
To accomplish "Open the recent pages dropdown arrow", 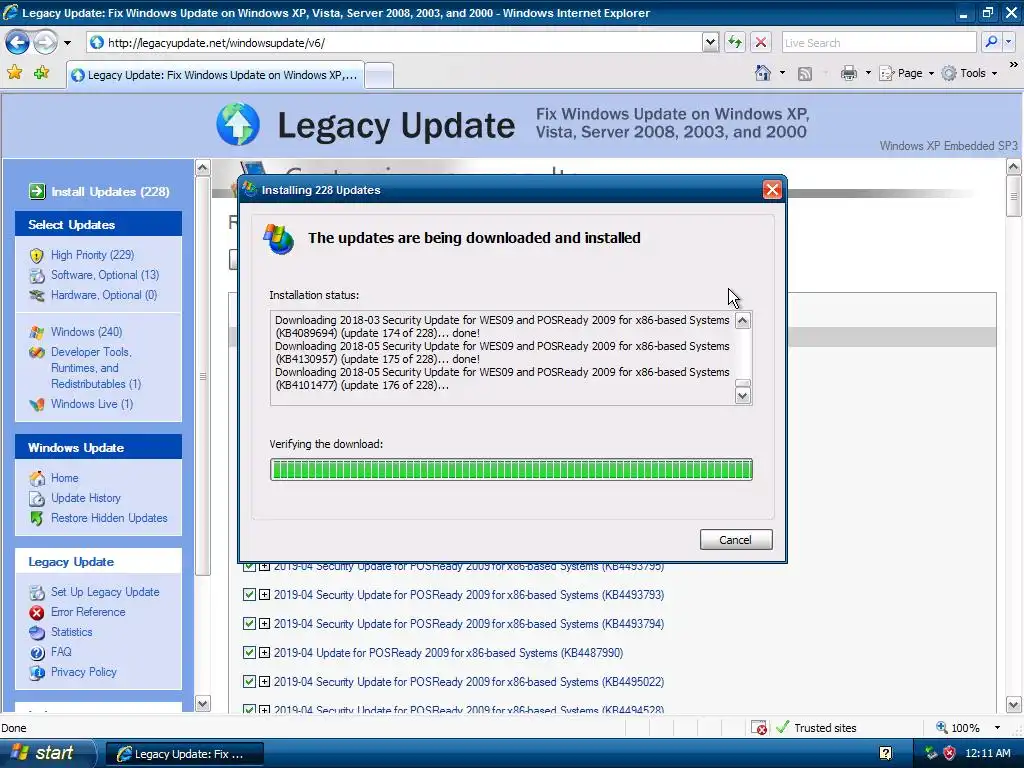I will click(x=67, y=43).
